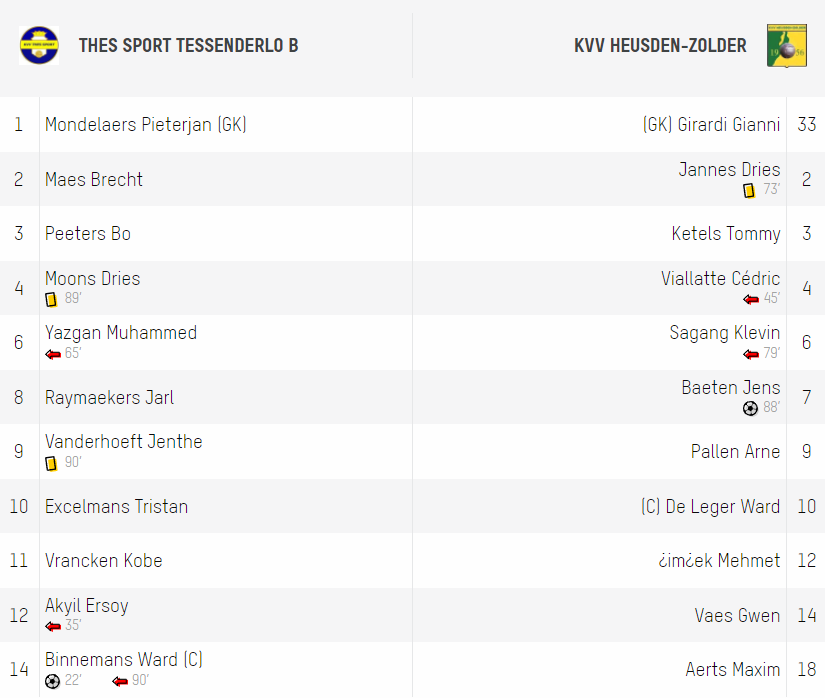This screenshot has width=825, height=698.
Task: Click the Thes Sport Tessenderlo club crest
Action: [39, 45]
